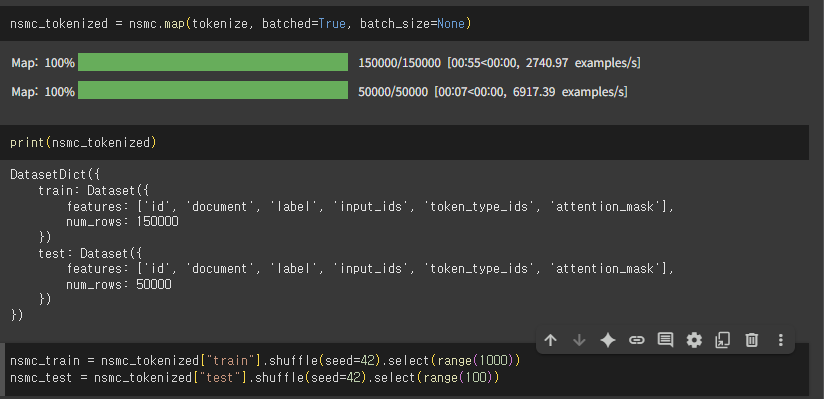This screenshot has height=399, width=824.
Task: Click the 'test: Dataset({' output line
Action: pos(90,253)
